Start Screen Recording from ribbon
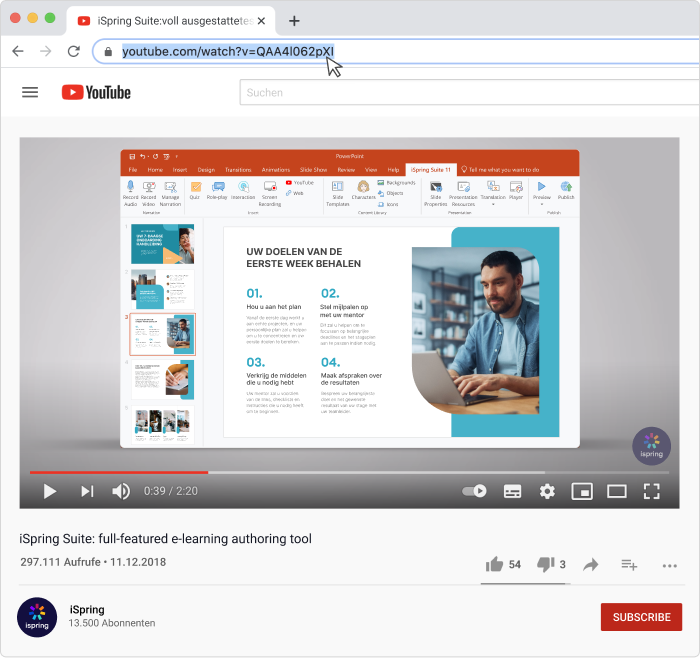Screen dimensions: 700x658 pyautogui.click(x=270, y=193)
